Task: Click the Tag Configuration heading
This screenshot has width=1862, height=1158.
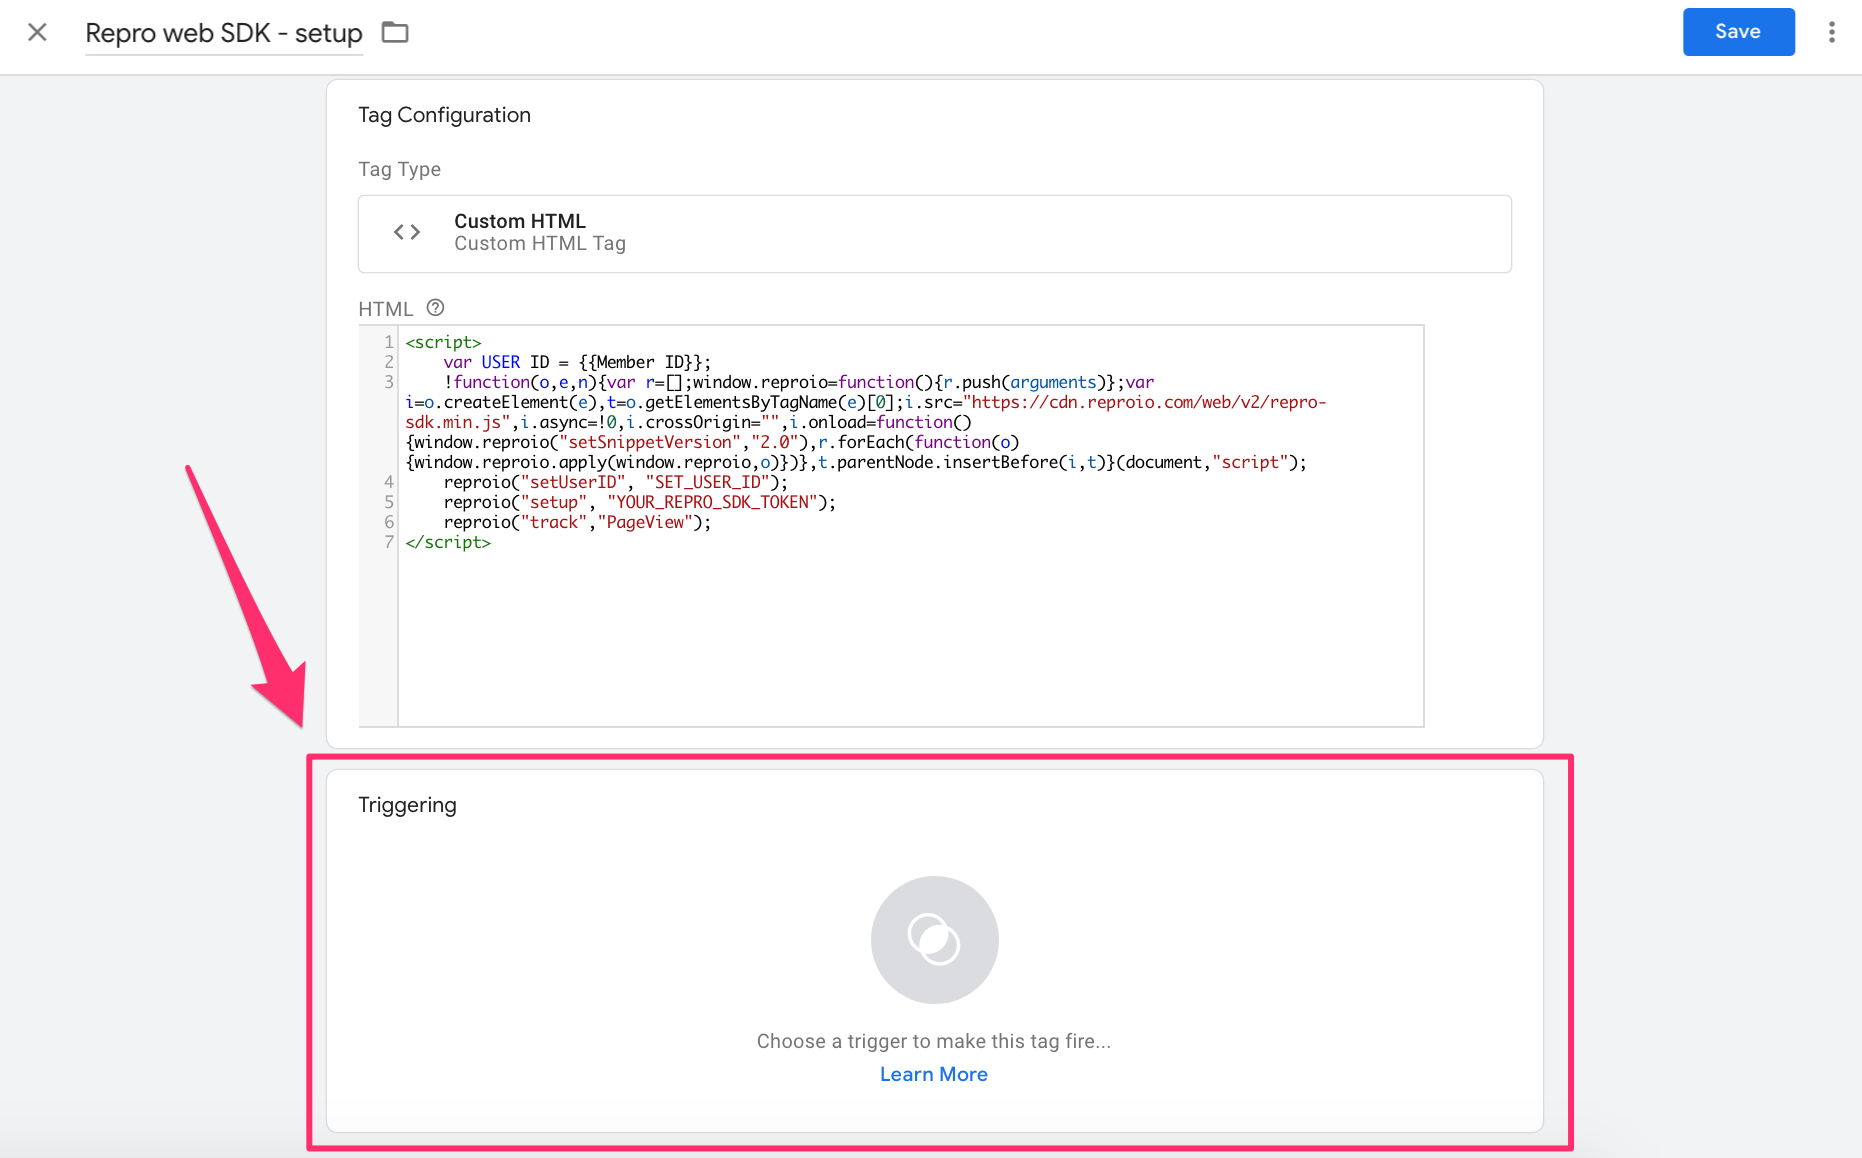Action: click(444, 115)
